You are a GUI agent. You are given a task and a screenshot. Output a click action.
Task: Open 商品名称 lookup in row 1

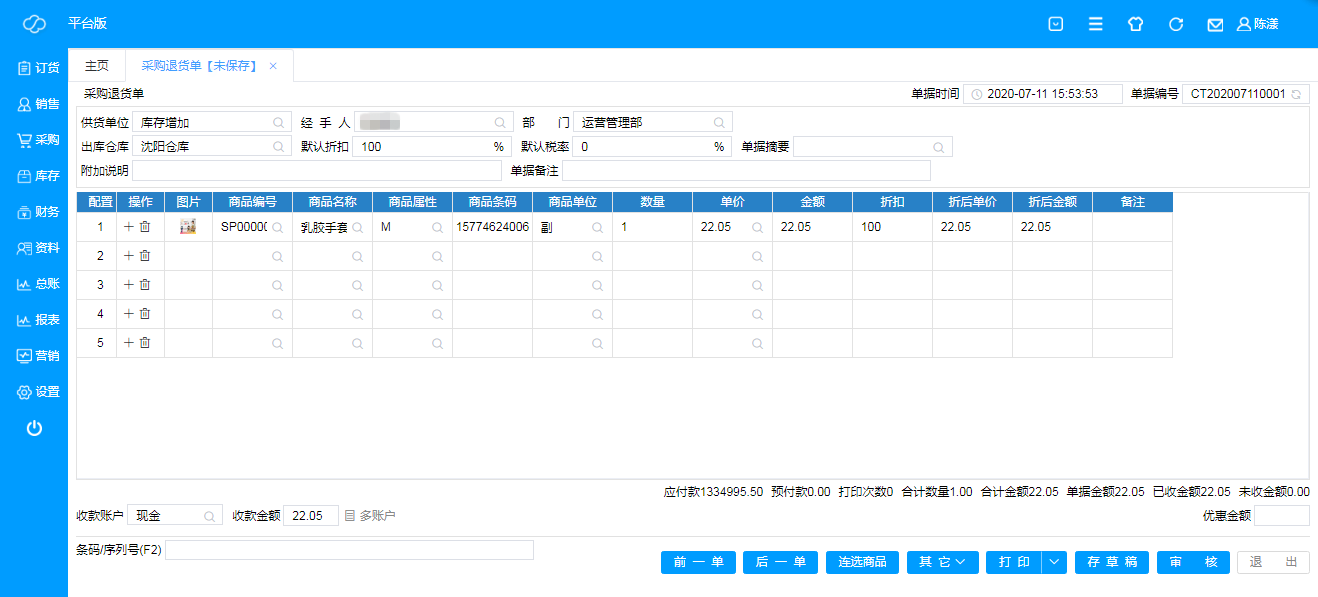click(x=357, y=227)
